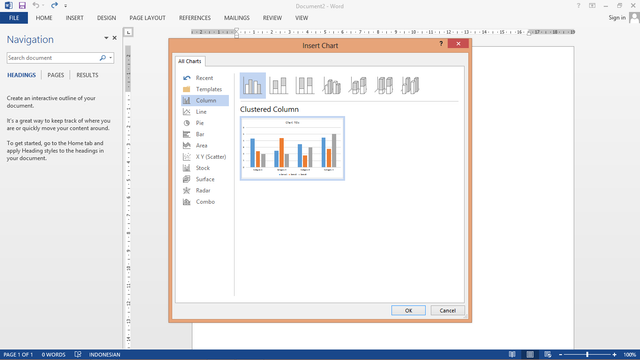Close the Navigation pane
Screen dimensions: 640x360
[x=115, y=38]
